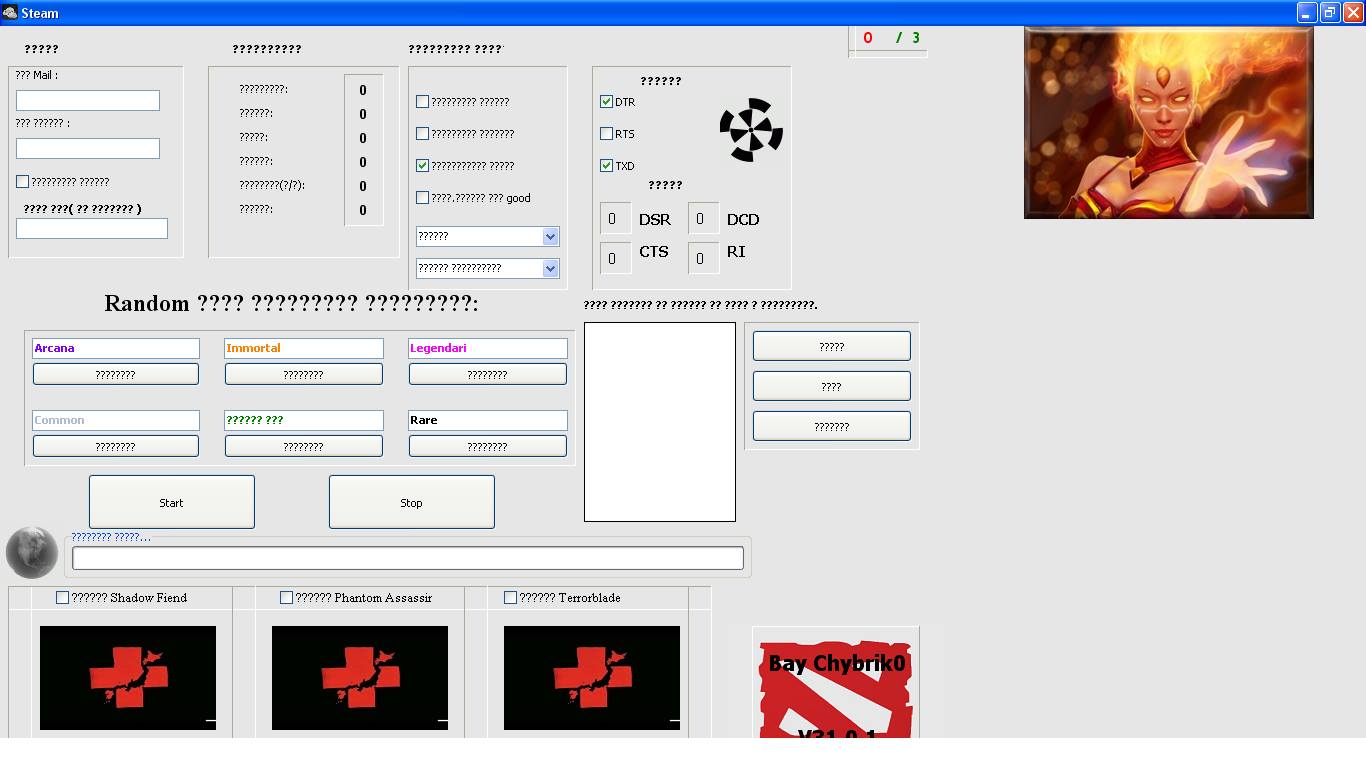
Task: Click the Common text field
Action: point(116,420)
